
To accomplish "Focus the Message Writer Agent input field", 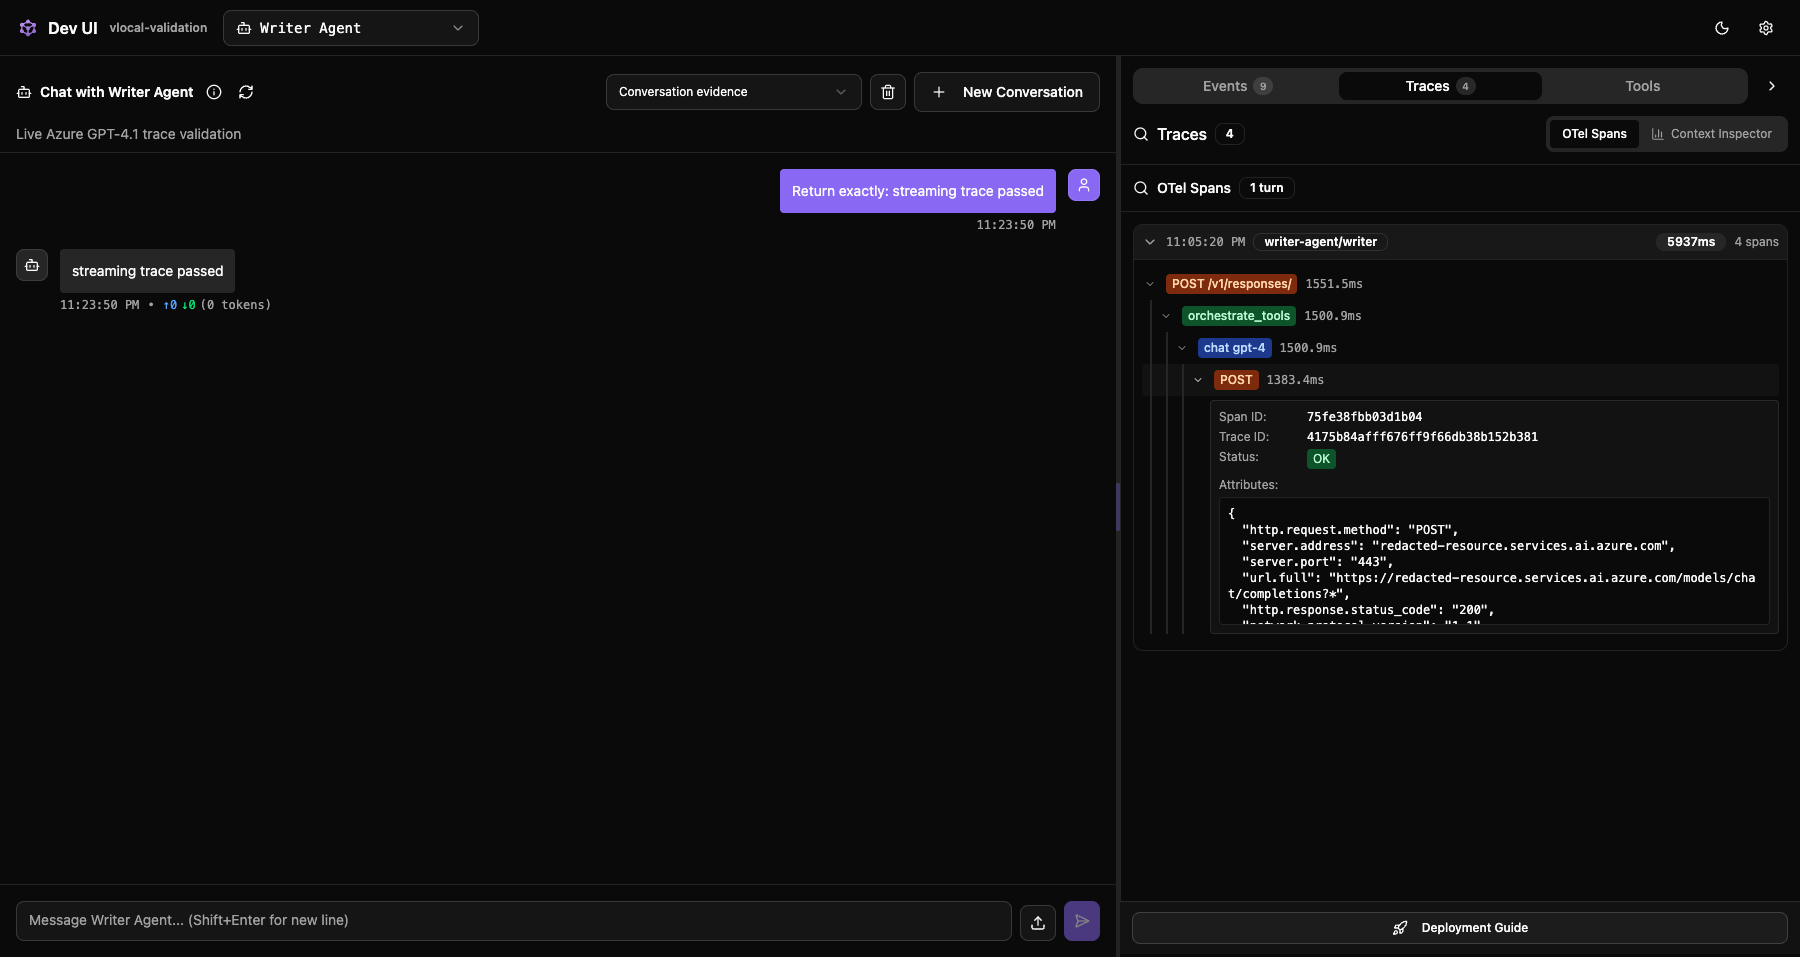I will 514,921.
